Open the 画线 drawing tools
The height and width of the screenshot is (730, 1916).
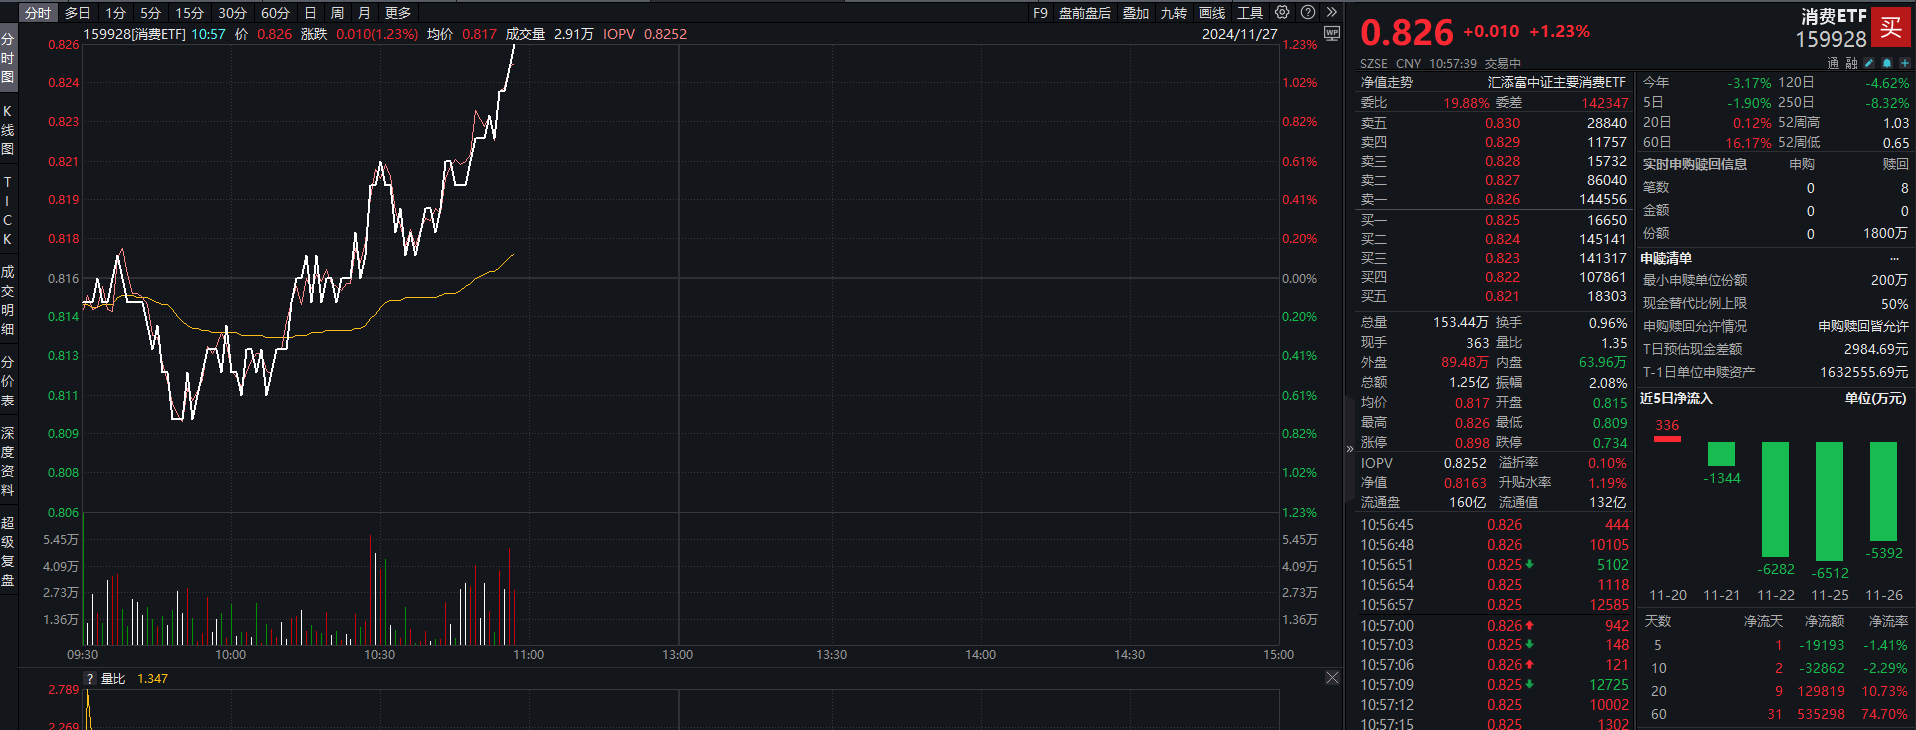(x=1212, y=13)
